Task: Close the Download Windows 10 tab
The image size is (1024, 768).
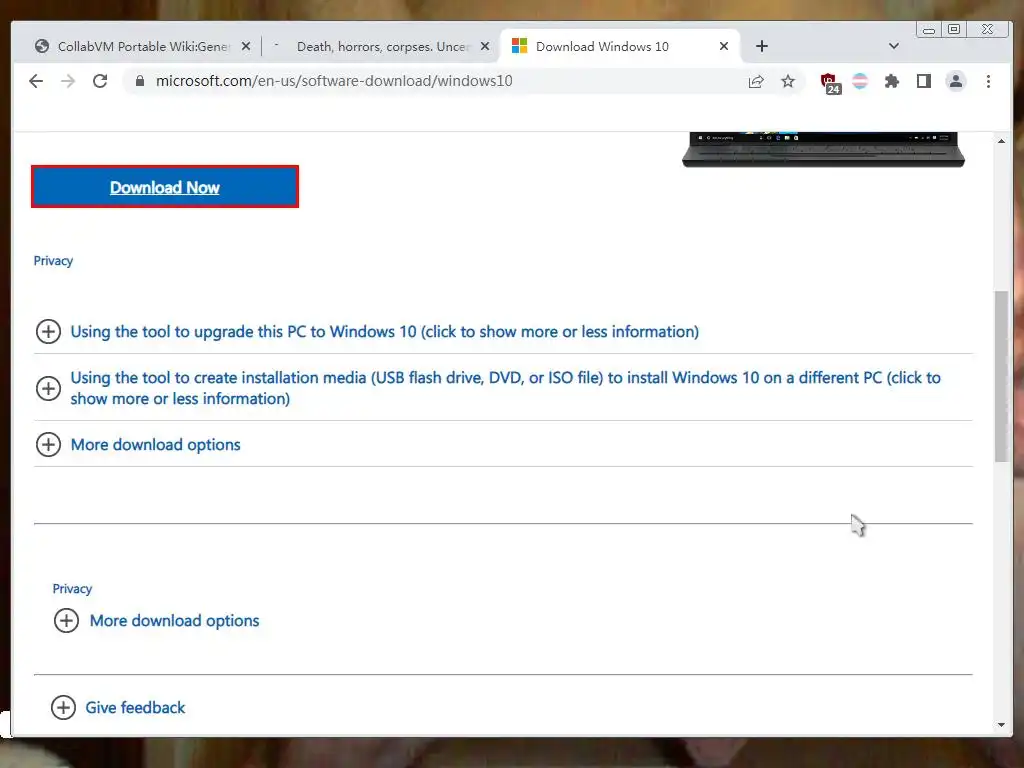Action: pyautogui.click(x=724, y=46)
